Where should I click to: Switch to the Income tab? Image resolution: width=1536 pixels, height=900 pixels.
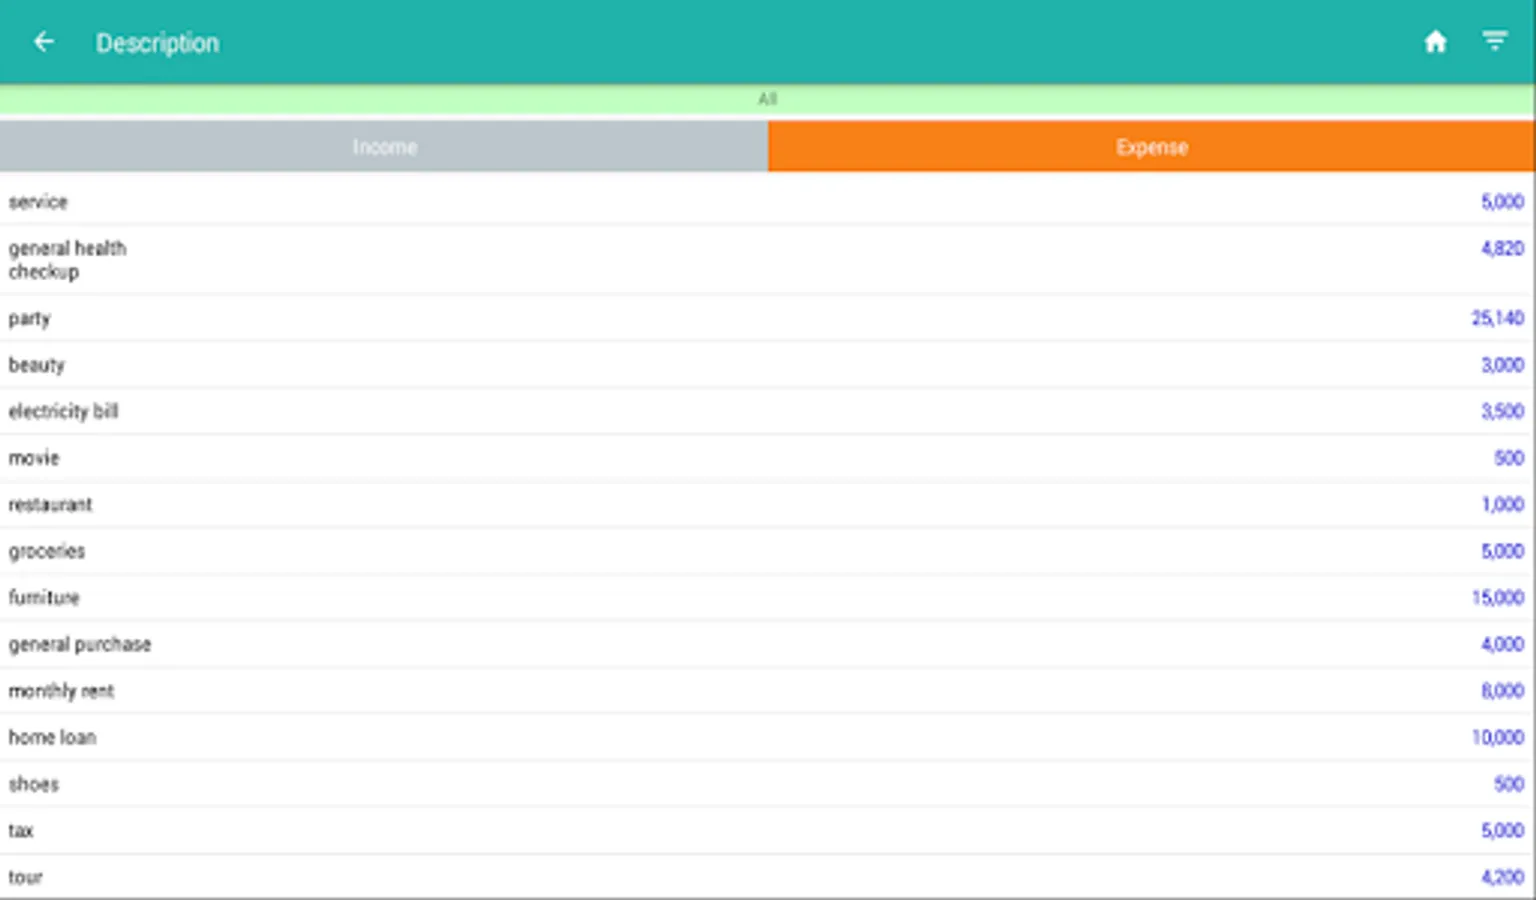(x=384, y=147)
